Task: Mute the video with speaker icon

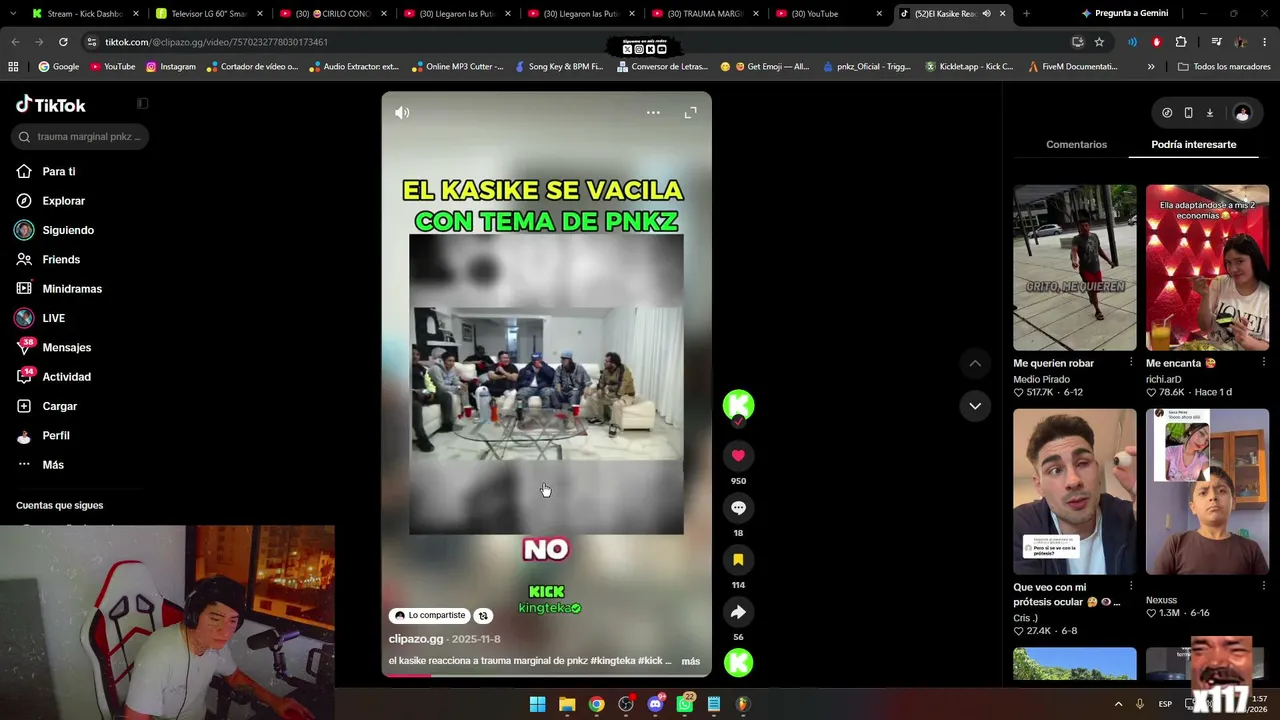Action: coord(402,113)
